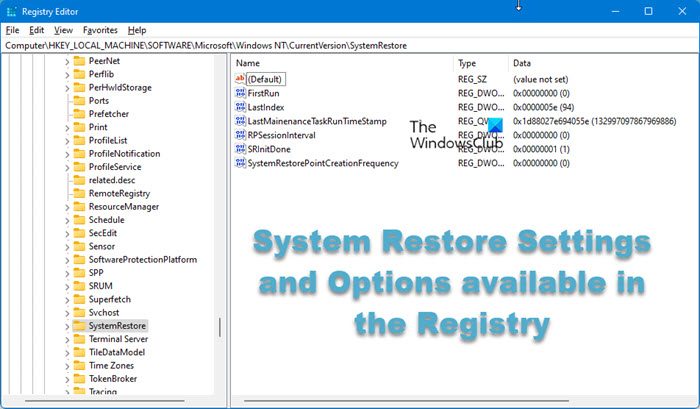Expand the PerHwIdStorage key

click(67, 88)
